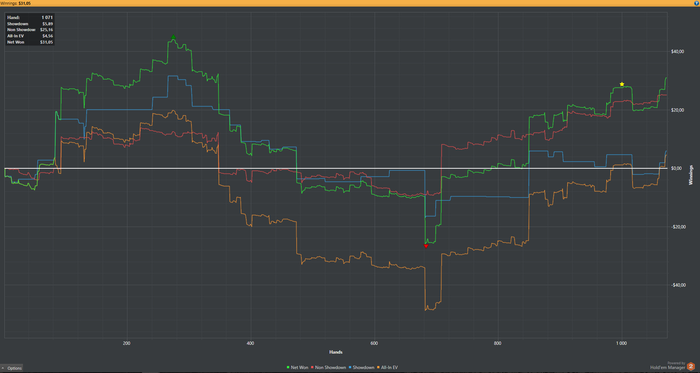700x373 pixels.
Task: Click the "Winnings: $31,05" title text
Action: 16,3
